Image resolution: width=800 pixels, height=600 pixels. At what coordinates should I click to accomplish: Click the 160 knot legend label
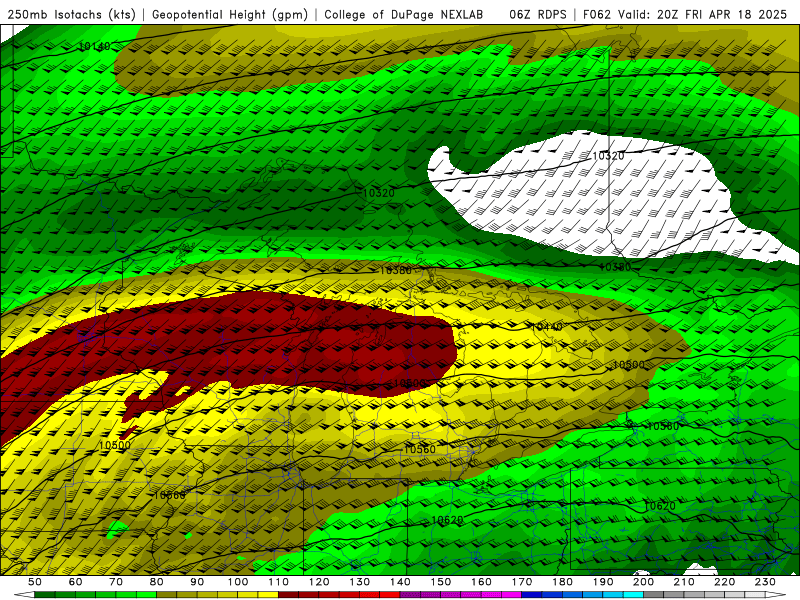coord(481,582)
